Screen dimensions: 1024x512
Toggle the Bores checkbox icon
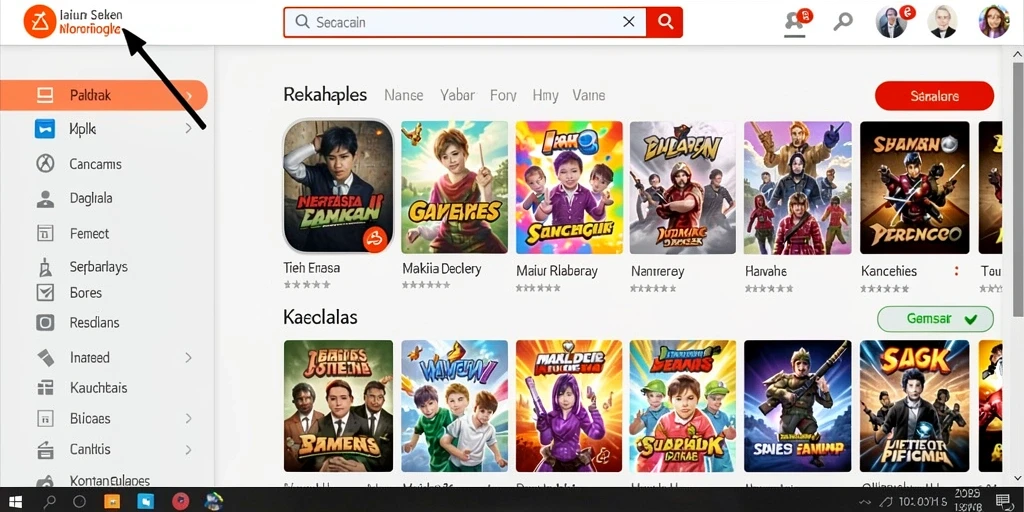[x=45, y=293]
